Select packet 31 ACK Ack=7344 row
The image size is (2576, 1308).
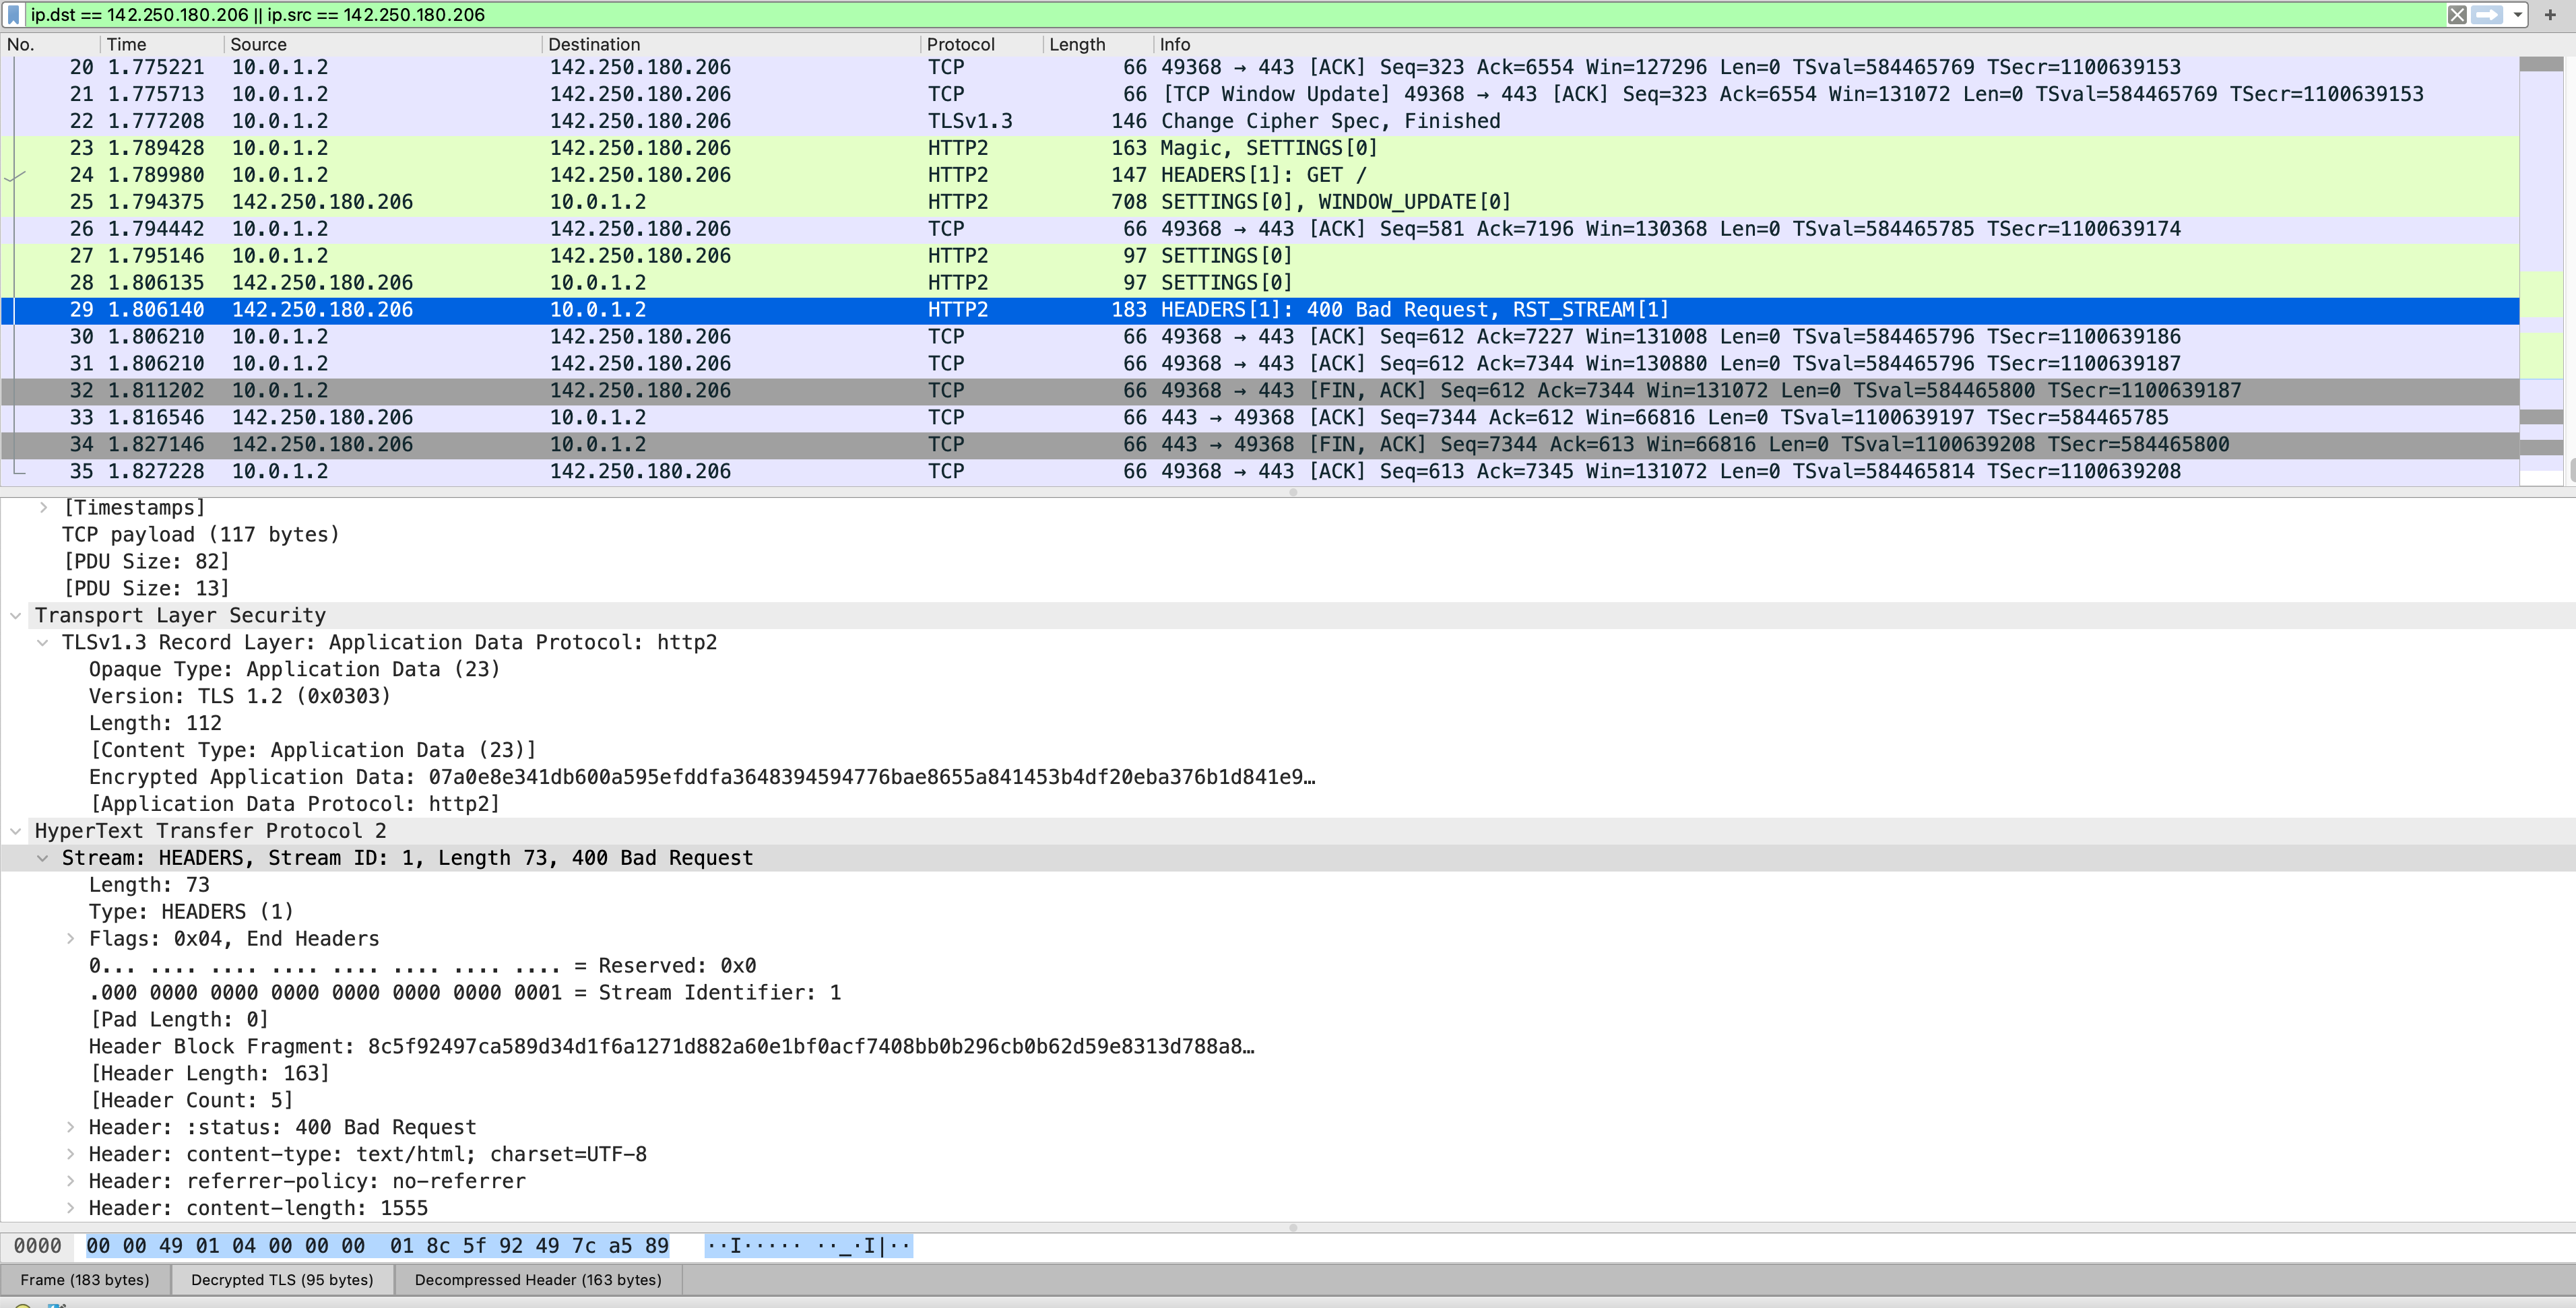pos(1260,364)
